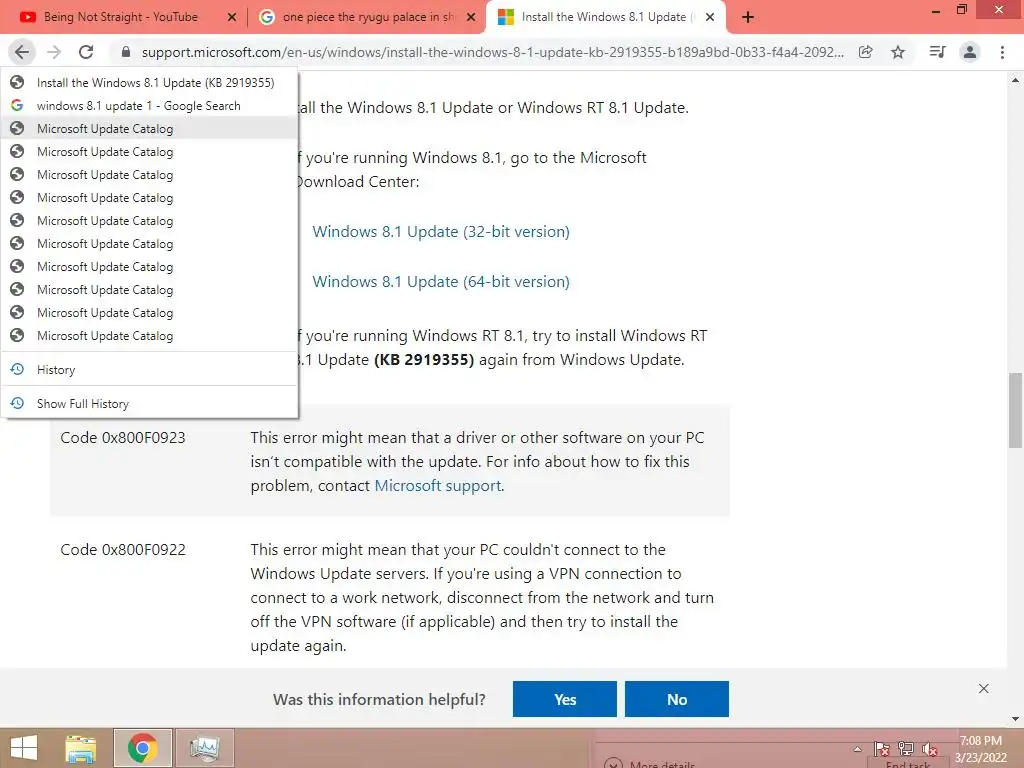Click the page vertical scrollbar thumb

pyautogui.click(x=1016, y=410)
